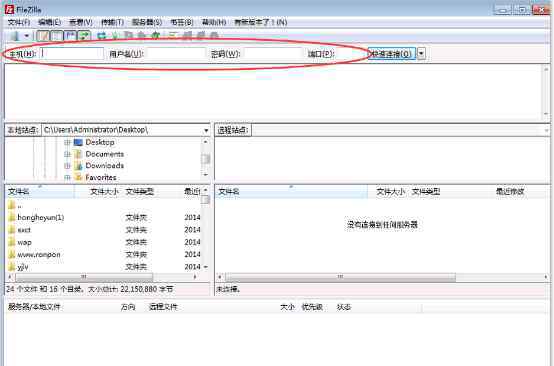Click the folder icon beside hongheyun(1)

[11, 218]
